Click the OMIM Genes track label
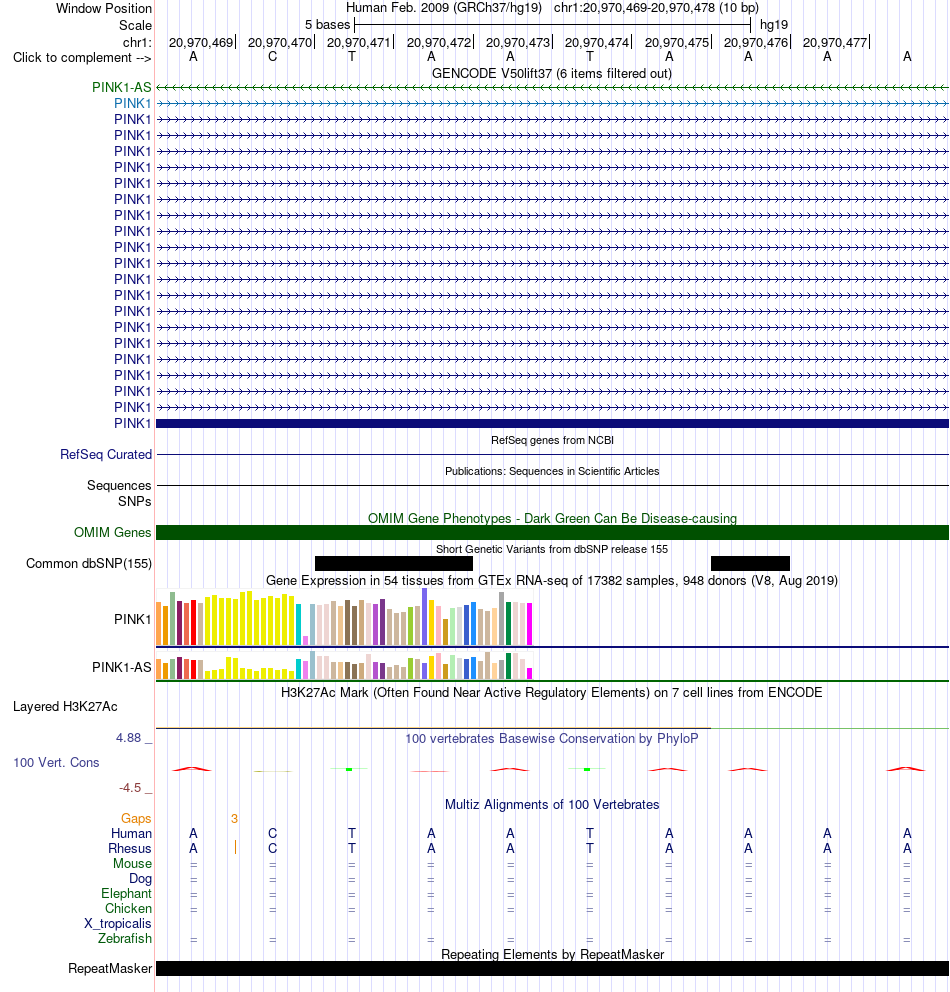 [x=113, y=533]
